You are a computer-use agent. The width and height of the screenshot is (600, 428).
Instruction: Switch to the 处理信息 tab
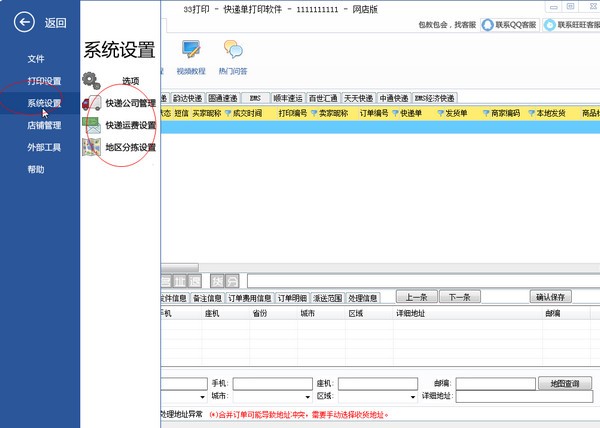(x=363, y=298)
